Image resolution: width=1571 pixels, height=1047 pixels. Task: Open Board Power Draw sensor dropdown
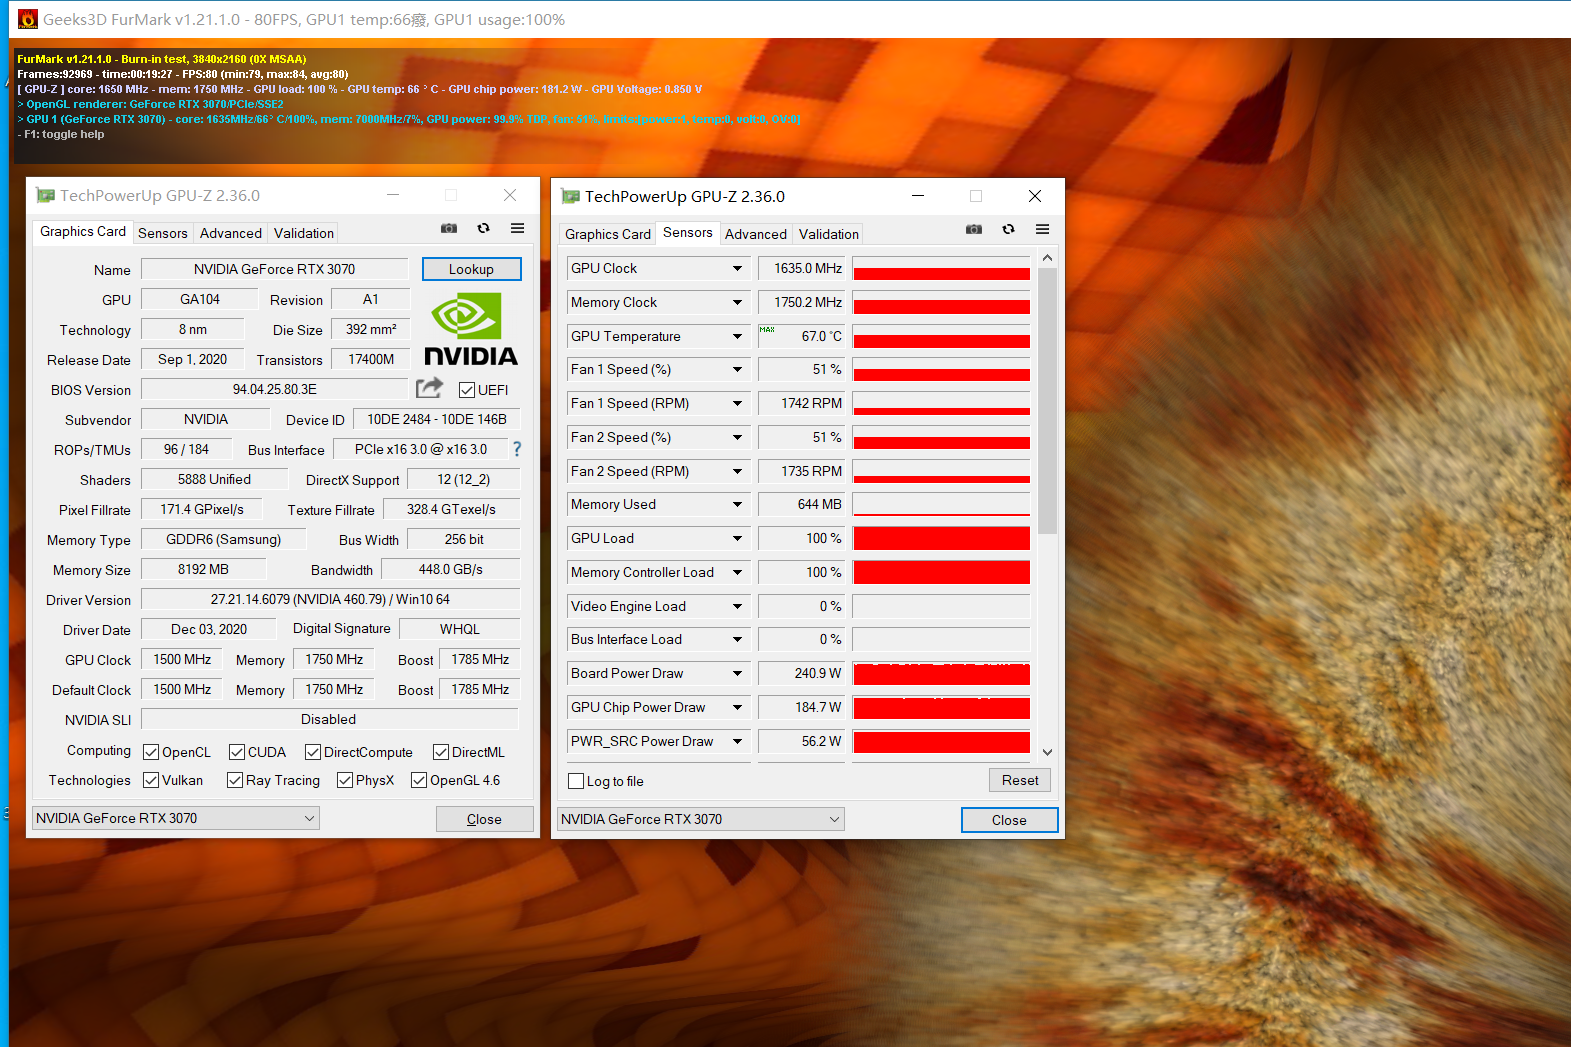tap(737, 673)
